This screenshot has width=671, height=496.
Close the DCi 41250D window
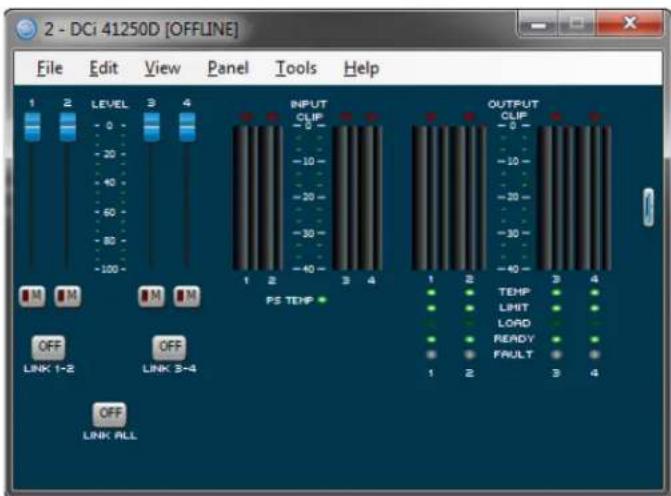pyautogui.click(x=630, y=24)
